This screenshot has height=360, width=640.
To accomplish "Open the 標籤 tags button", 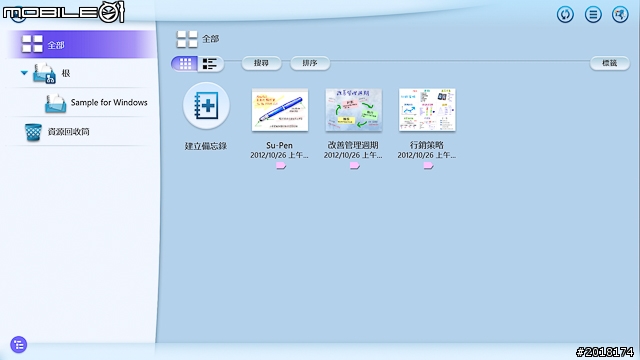I will click(x=609, y=63).
